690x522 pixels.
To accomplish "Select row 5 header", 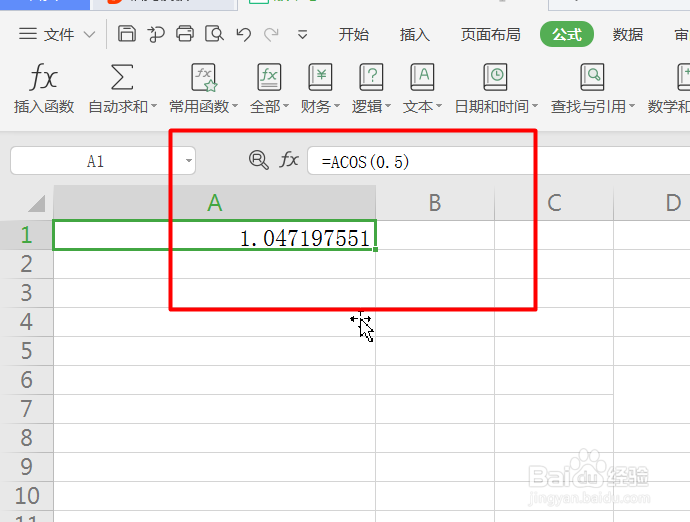I will (26, 351).
